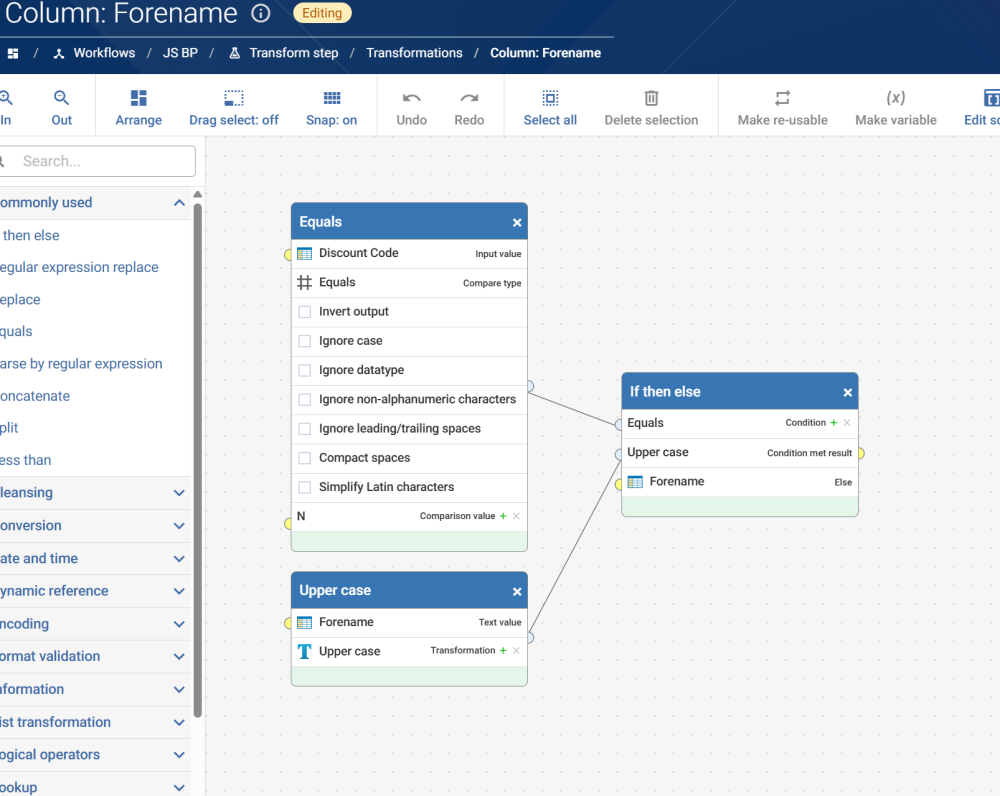
Task: Select Less than function in list
Action: 26,461
